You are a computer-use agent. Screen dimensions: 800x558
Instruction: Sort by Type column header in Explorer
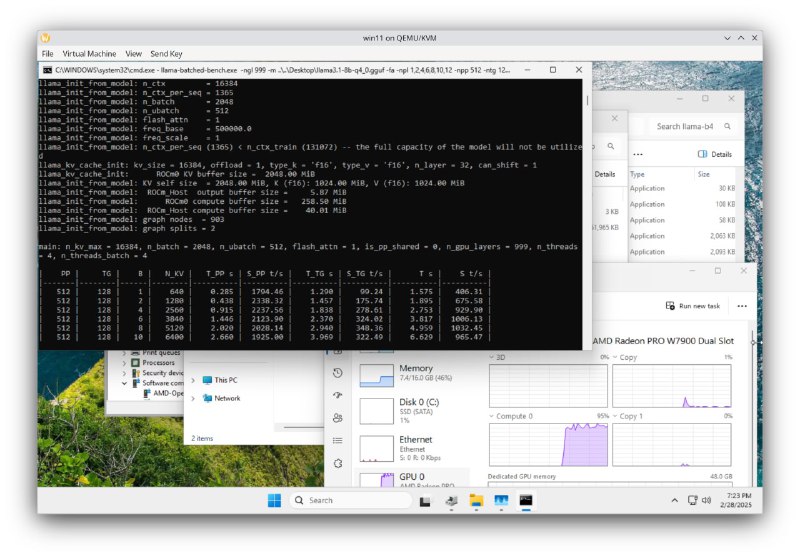click(x=637, y=174)
